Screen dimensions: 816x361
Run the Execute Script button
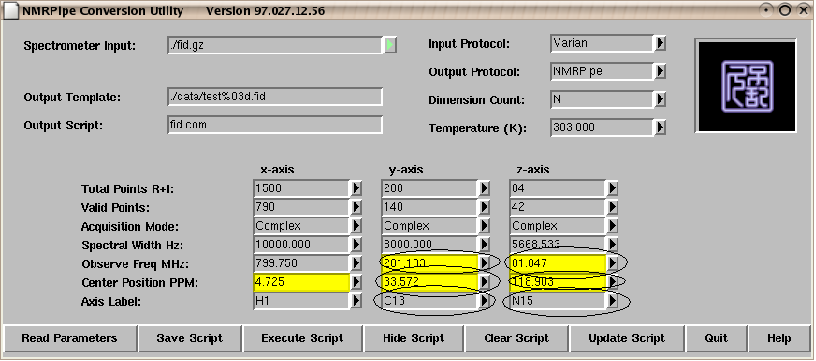point(302,338)
